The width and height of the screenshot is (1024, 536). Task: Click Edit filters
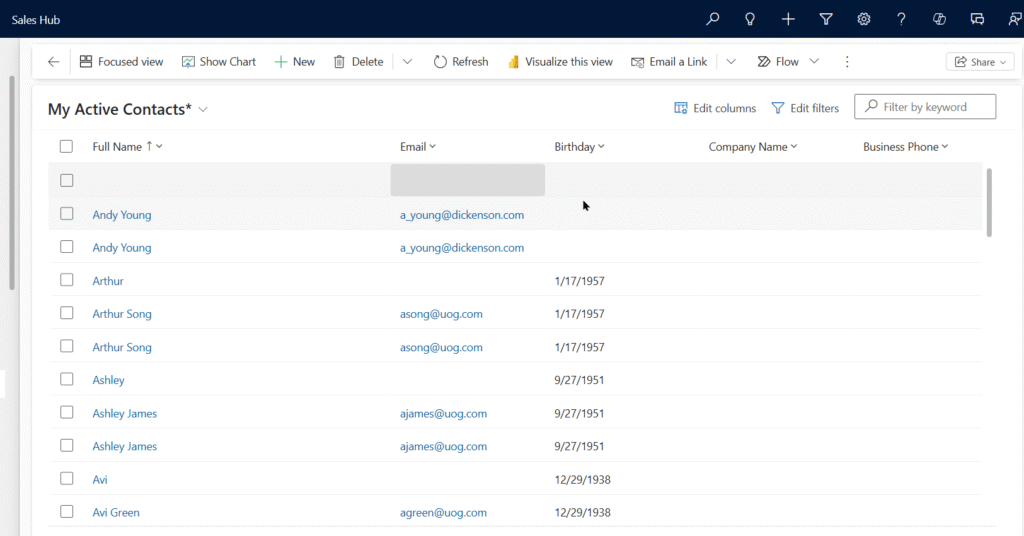pyautogui.click(x=805, y=108)
